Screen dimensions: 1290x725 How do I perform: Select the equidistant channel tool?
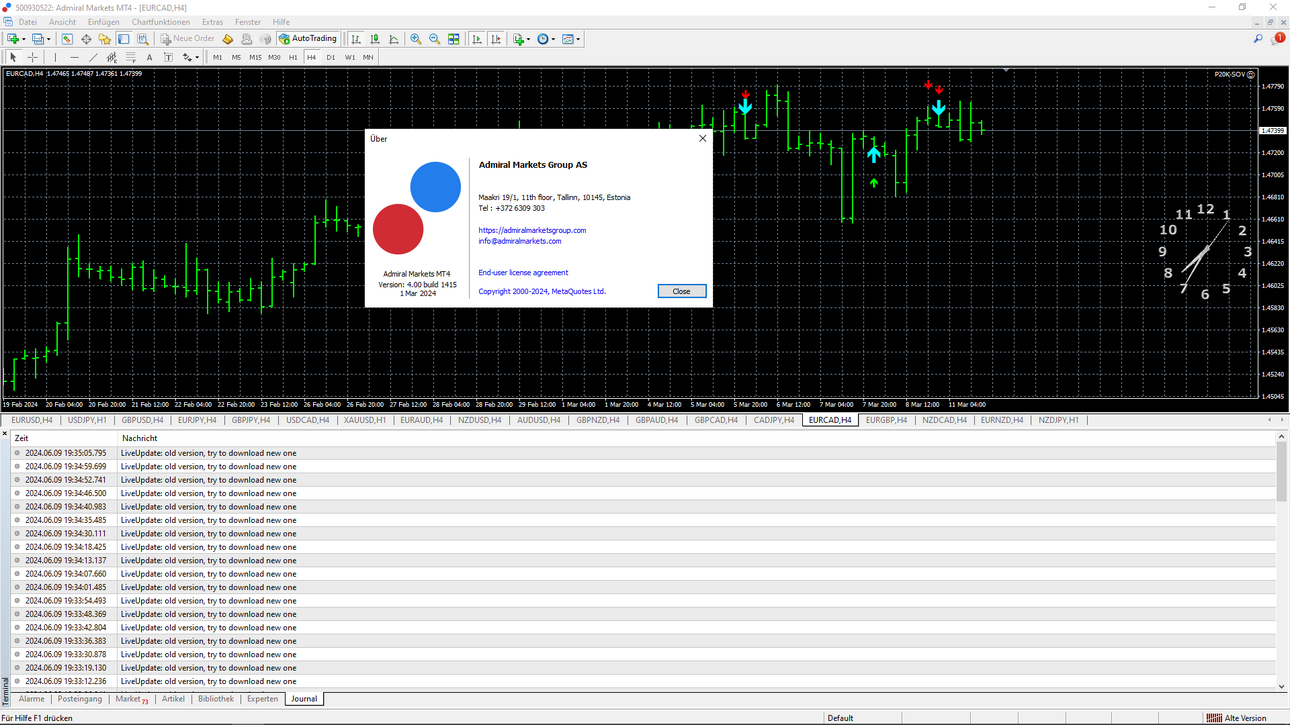pyautogui.click(x=112, y=57)
